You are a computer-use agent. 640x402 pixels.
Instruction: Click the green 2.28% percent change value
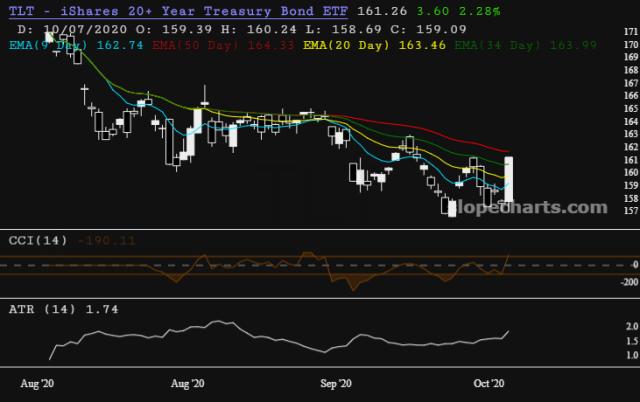point(481,11)
